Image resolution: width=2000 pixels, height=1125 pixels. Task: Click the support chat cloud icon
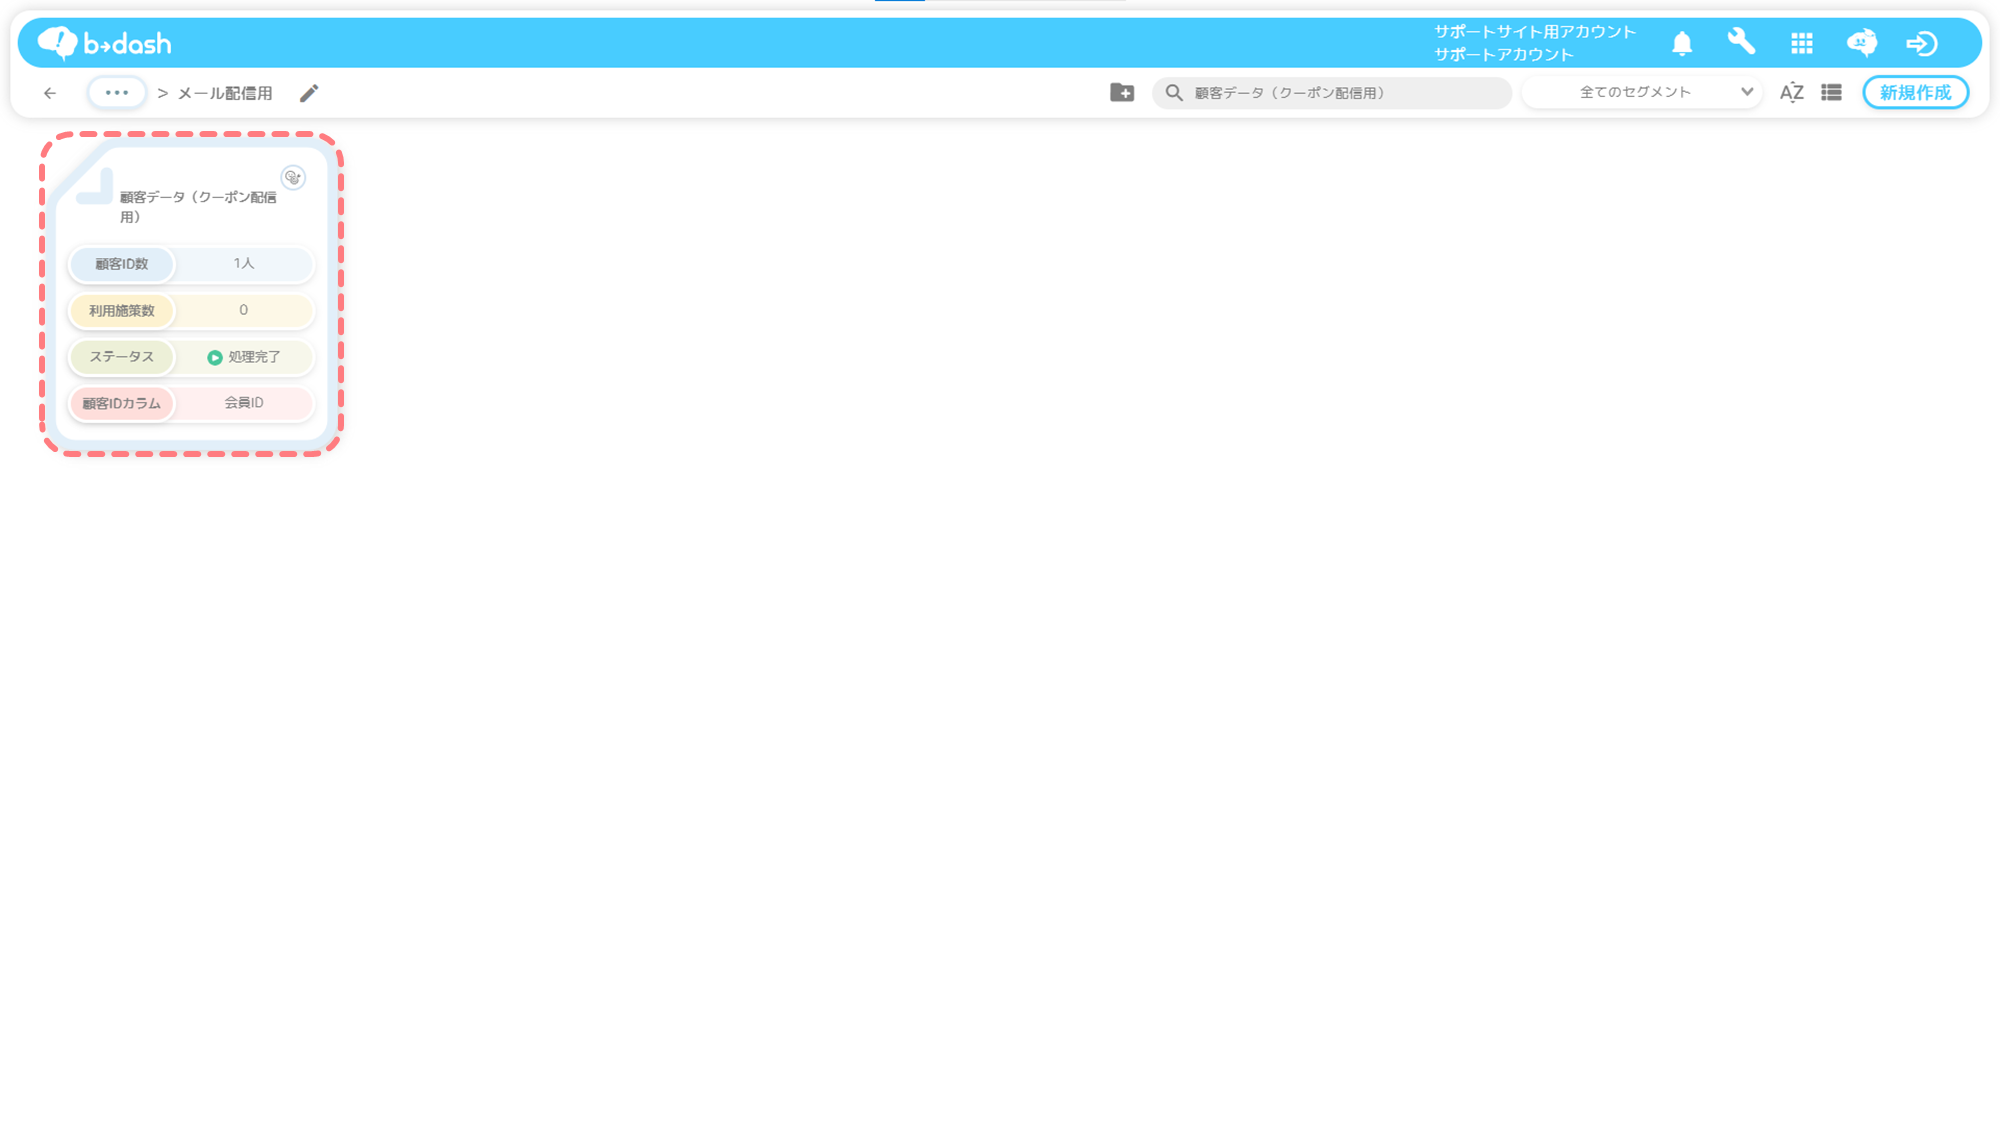1861,43
